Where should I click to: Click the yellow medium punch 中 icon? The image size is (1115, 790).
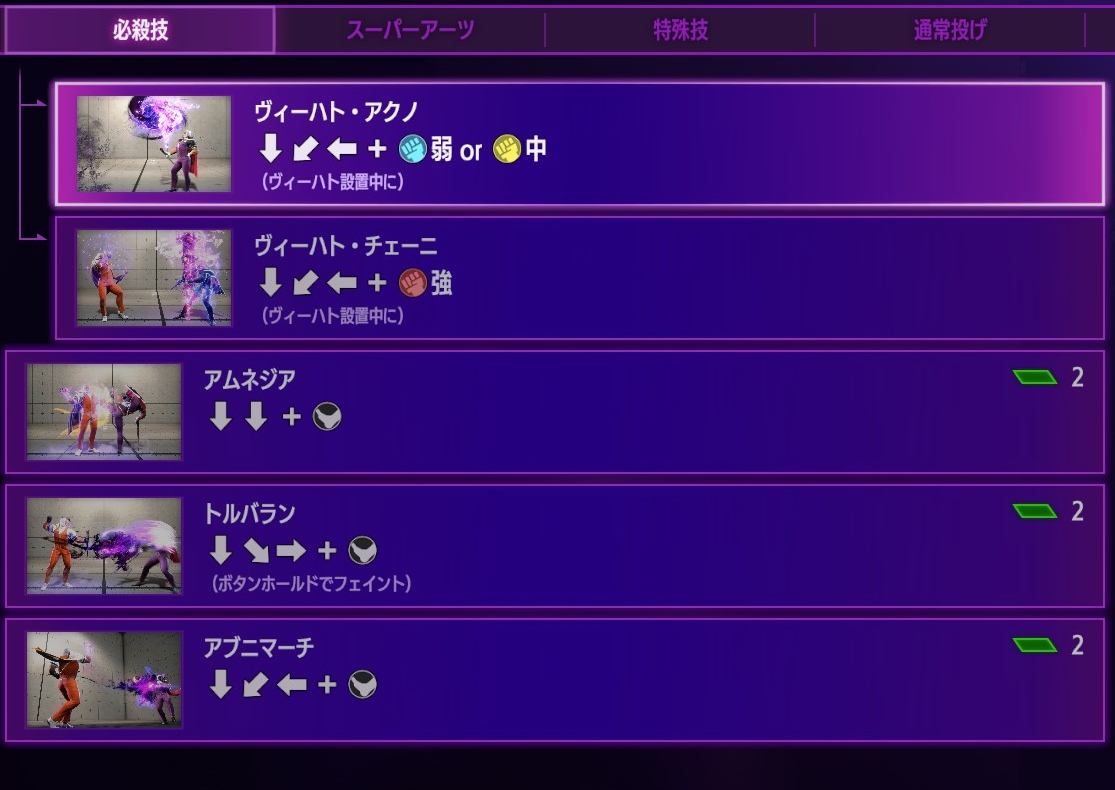[x=507, y=149]
